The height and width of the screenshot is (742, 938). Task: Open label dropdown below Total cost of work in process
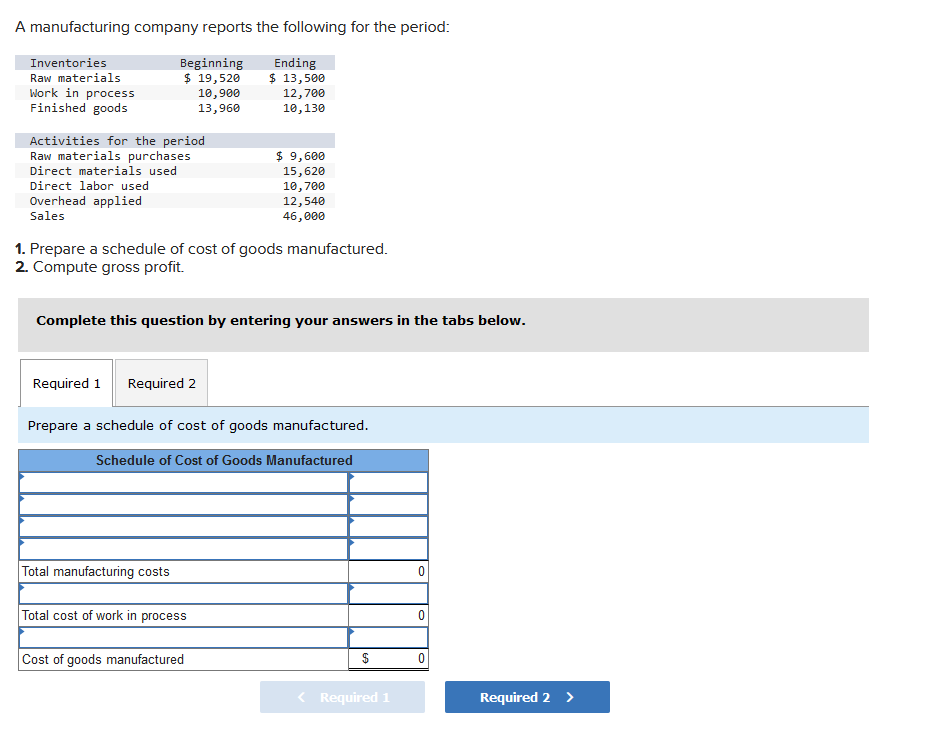[x=184, y=637]
